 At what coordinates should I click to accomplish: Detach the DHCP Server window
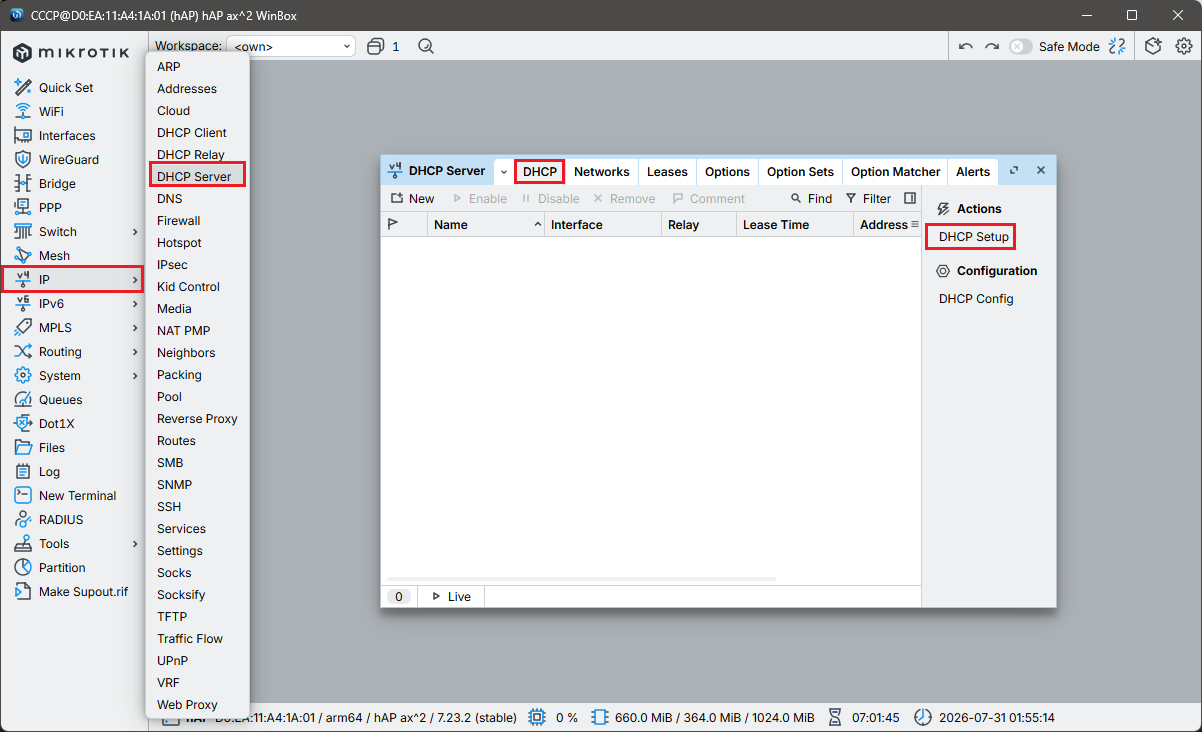pos(1013,171)
